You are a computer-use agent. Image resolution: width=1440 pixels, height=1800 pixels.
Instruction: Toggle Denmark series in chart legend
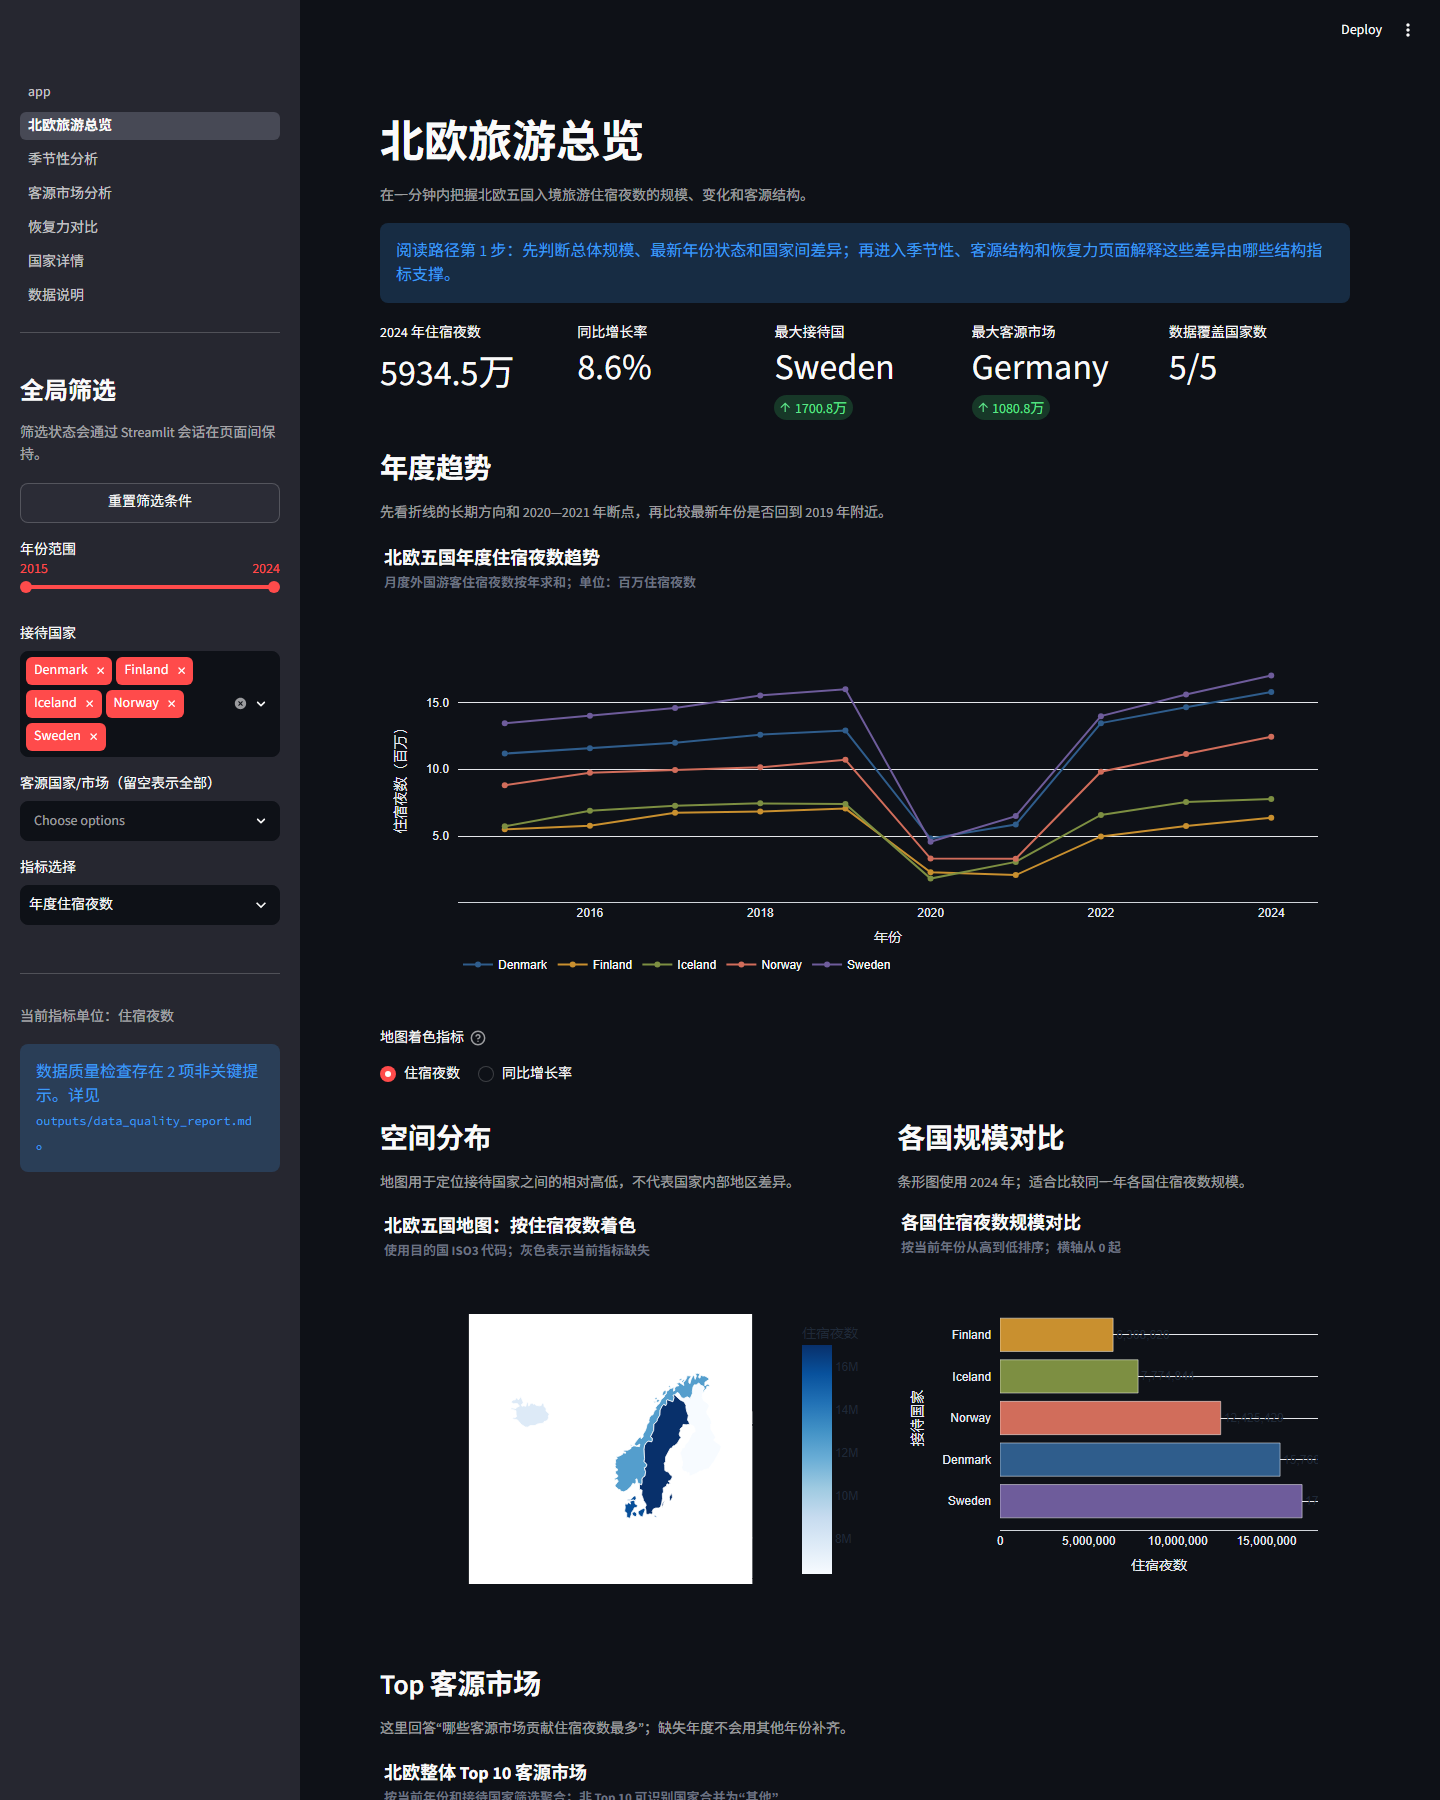click(x=505, y=965)
